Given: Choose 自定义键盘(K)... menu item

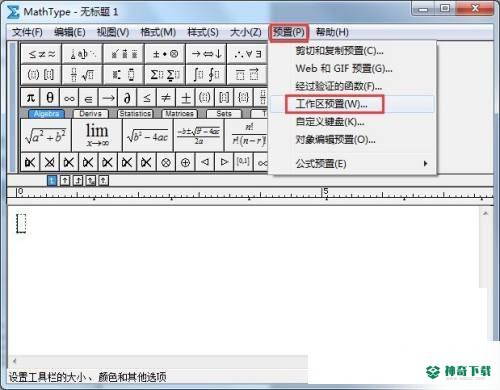Looking at the screenshot, I should [352, 122].
